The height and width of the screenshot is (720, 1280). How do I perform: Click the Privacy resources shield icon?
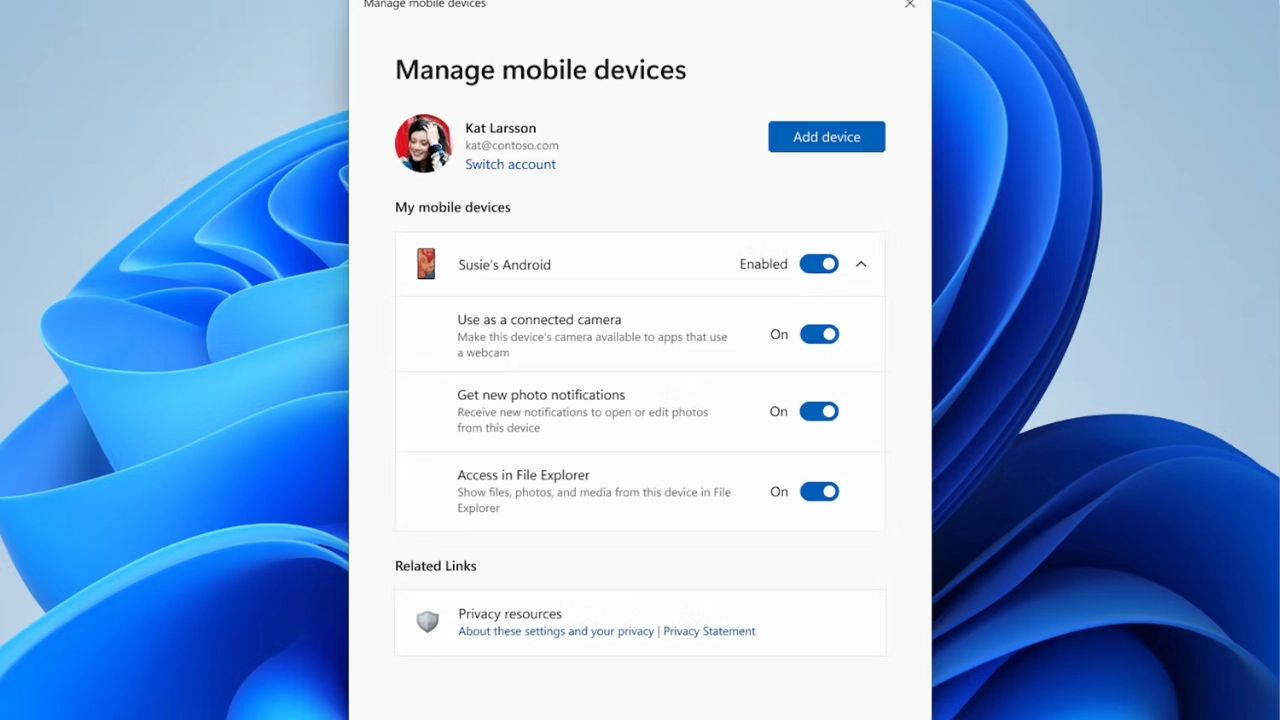click(427, 621)
